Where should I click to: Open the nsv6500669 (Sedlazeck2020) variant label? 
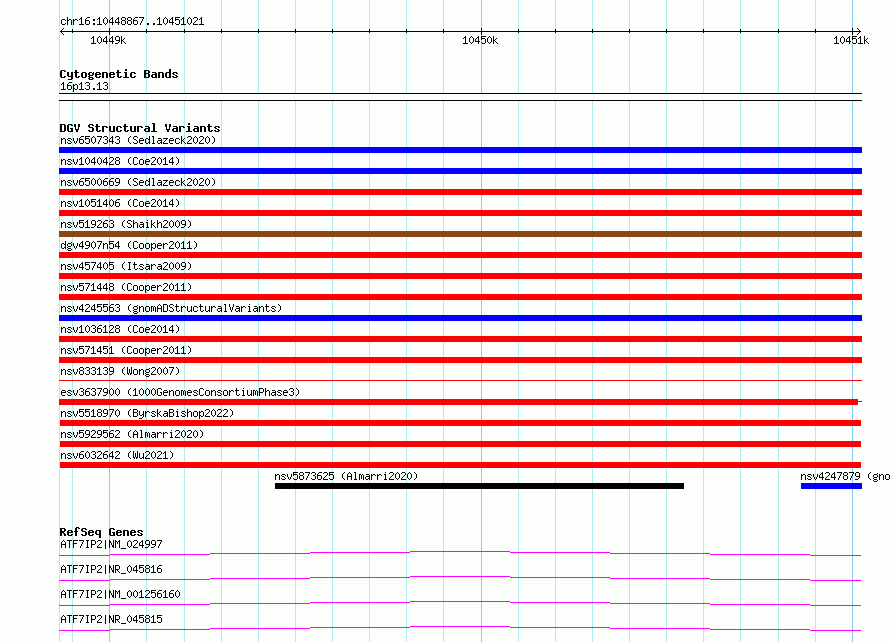click(138, 182)
